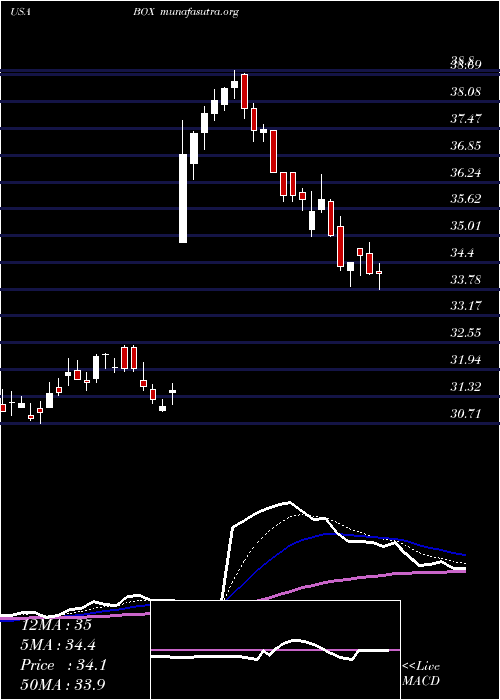This screenshot has width=500, height=700.
Task: Click the 34.4 price axis label
Action: coord(462,253)
